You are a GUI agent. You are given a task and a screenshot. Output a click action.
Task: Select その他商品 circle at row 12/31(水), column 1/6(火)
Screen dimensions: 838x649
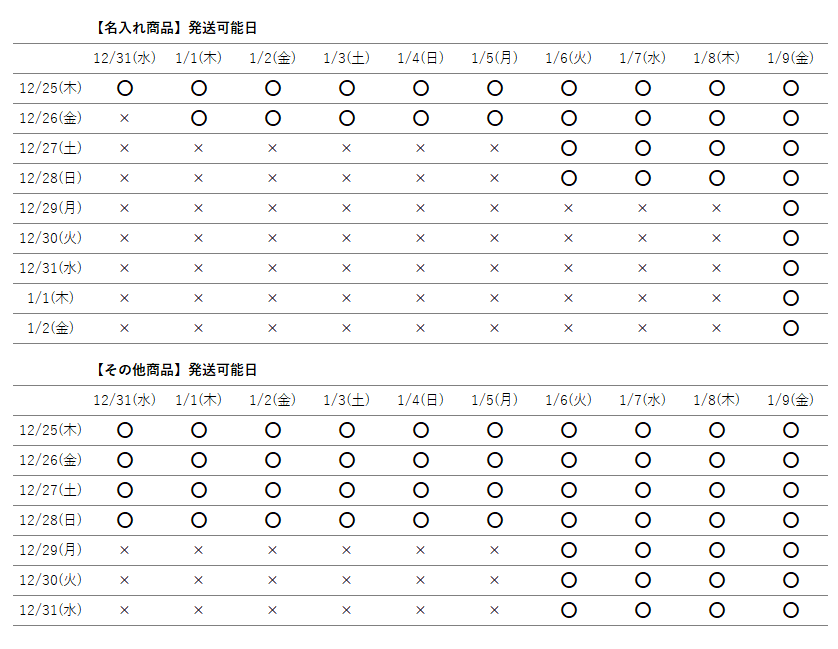coord(569,610)
